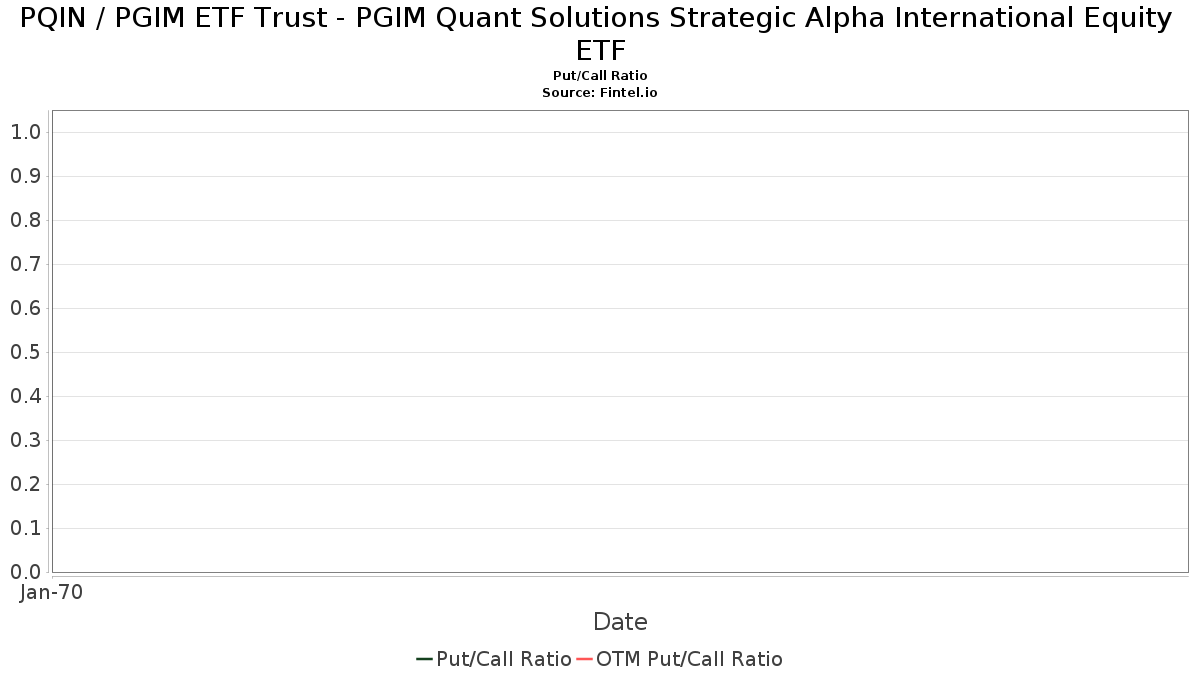Click the 0.2 y-axis tick label
1200x675 pixels.
[x=25, y=484]
